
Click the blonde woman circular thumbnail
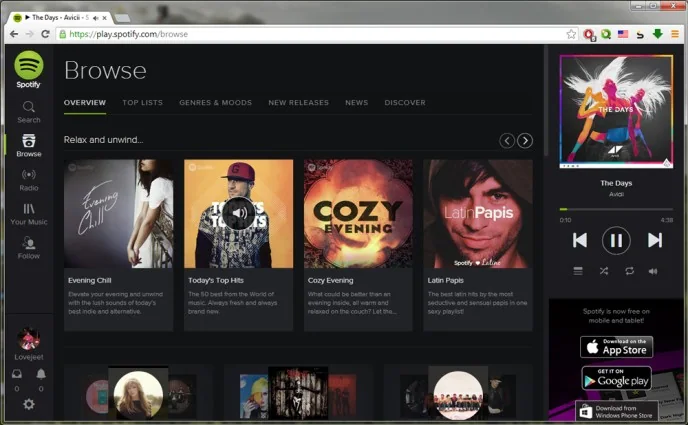[x=138, y=396]
